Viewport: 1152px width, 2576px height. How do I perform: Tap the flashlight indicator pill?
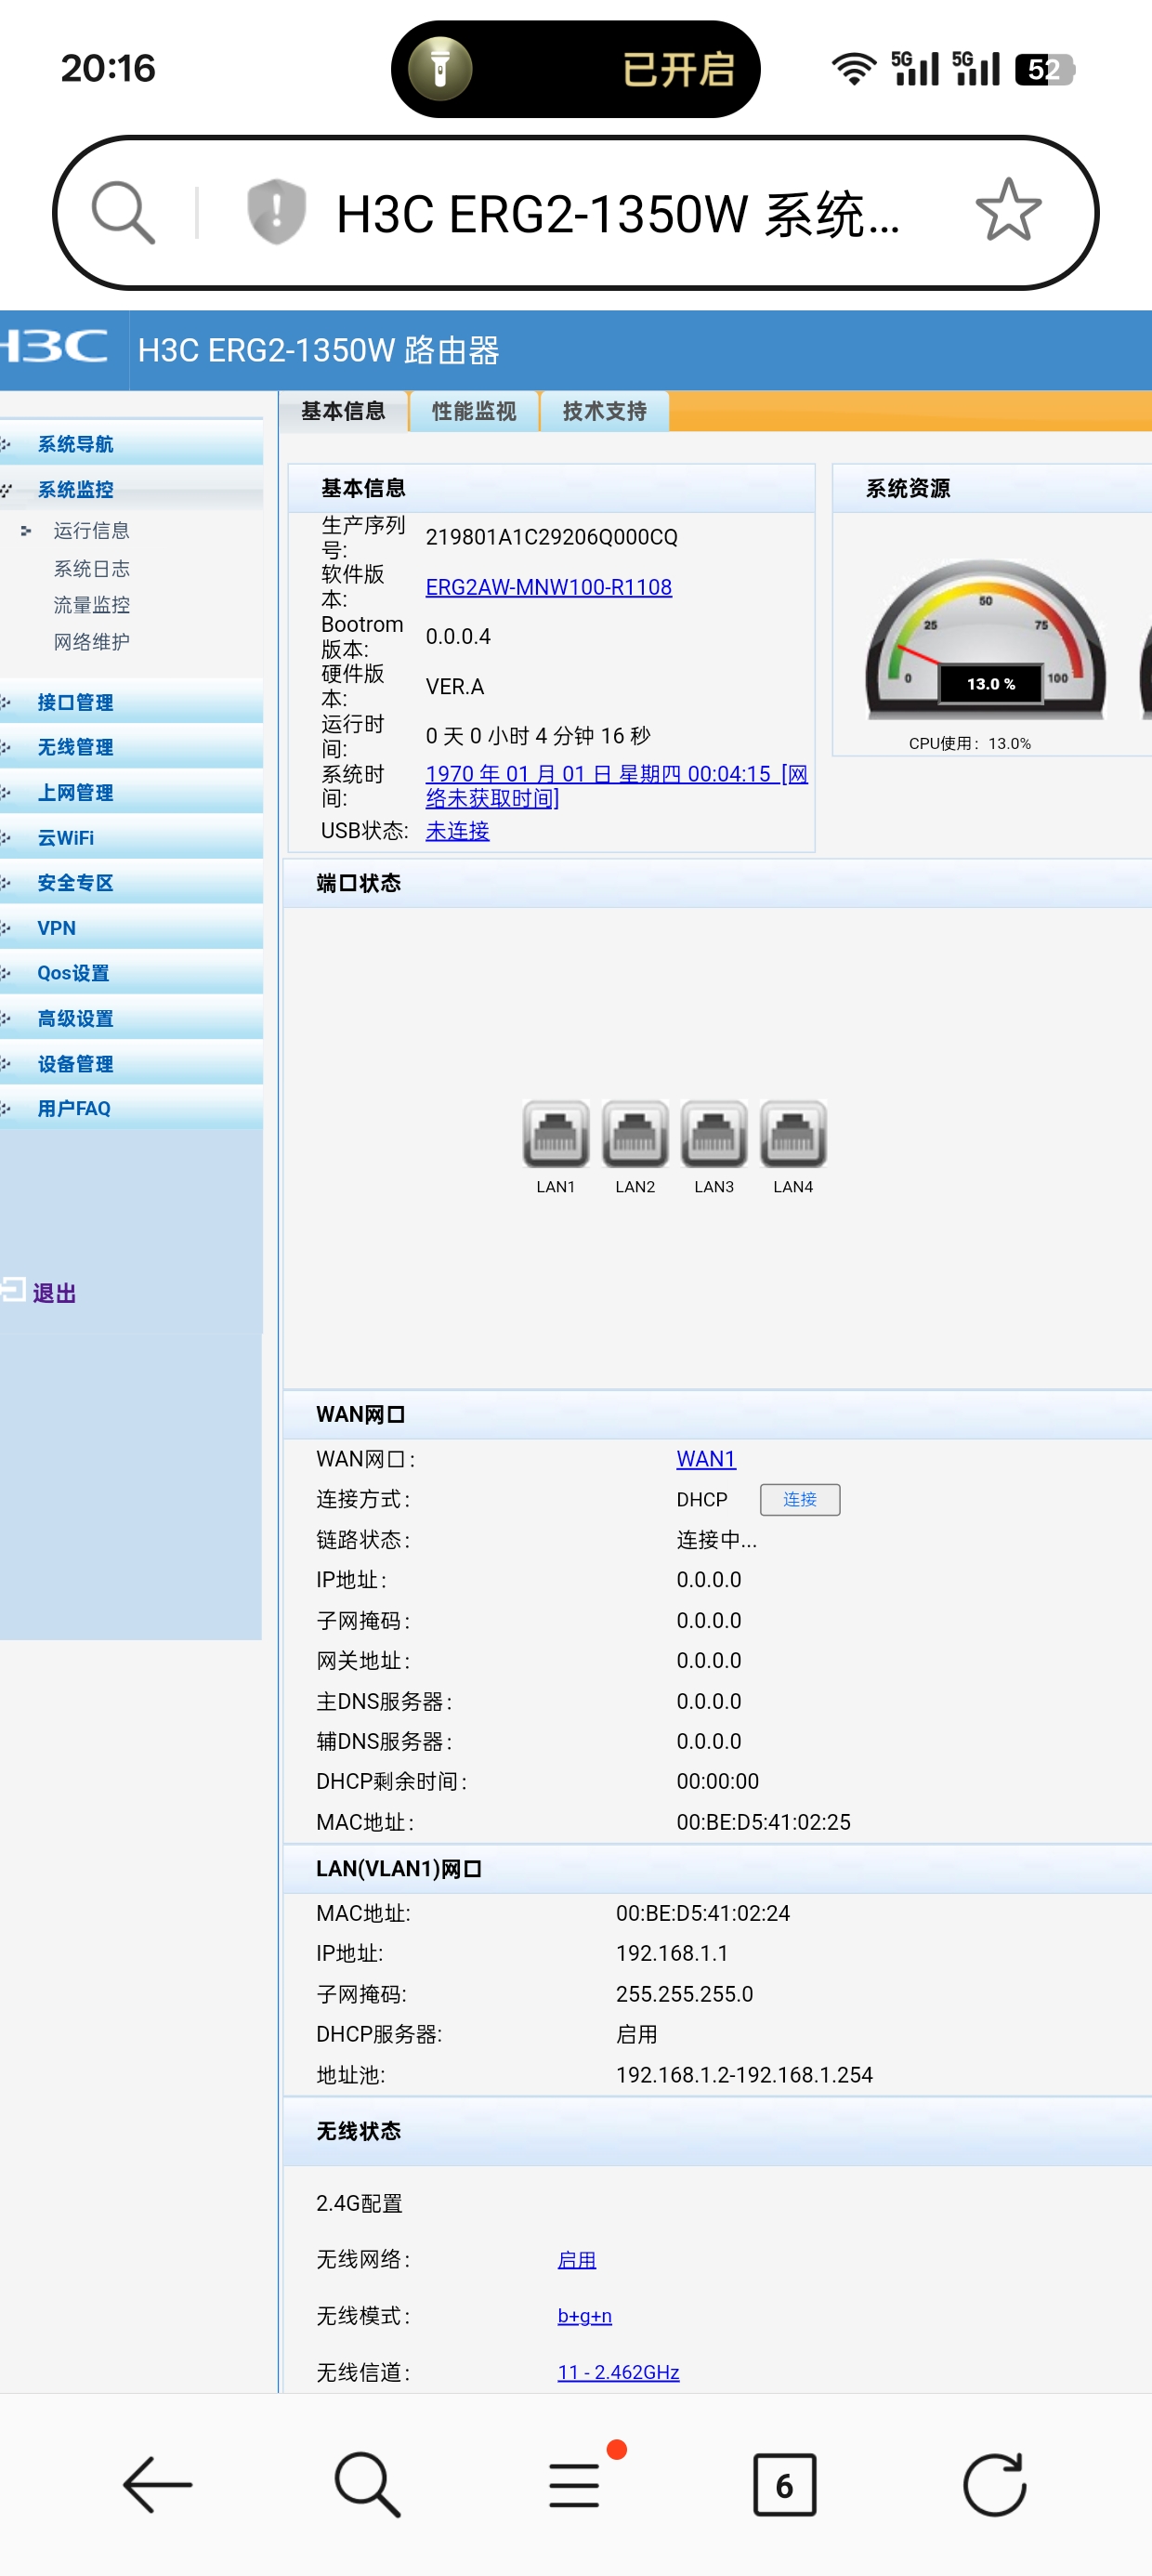[575, 69]
